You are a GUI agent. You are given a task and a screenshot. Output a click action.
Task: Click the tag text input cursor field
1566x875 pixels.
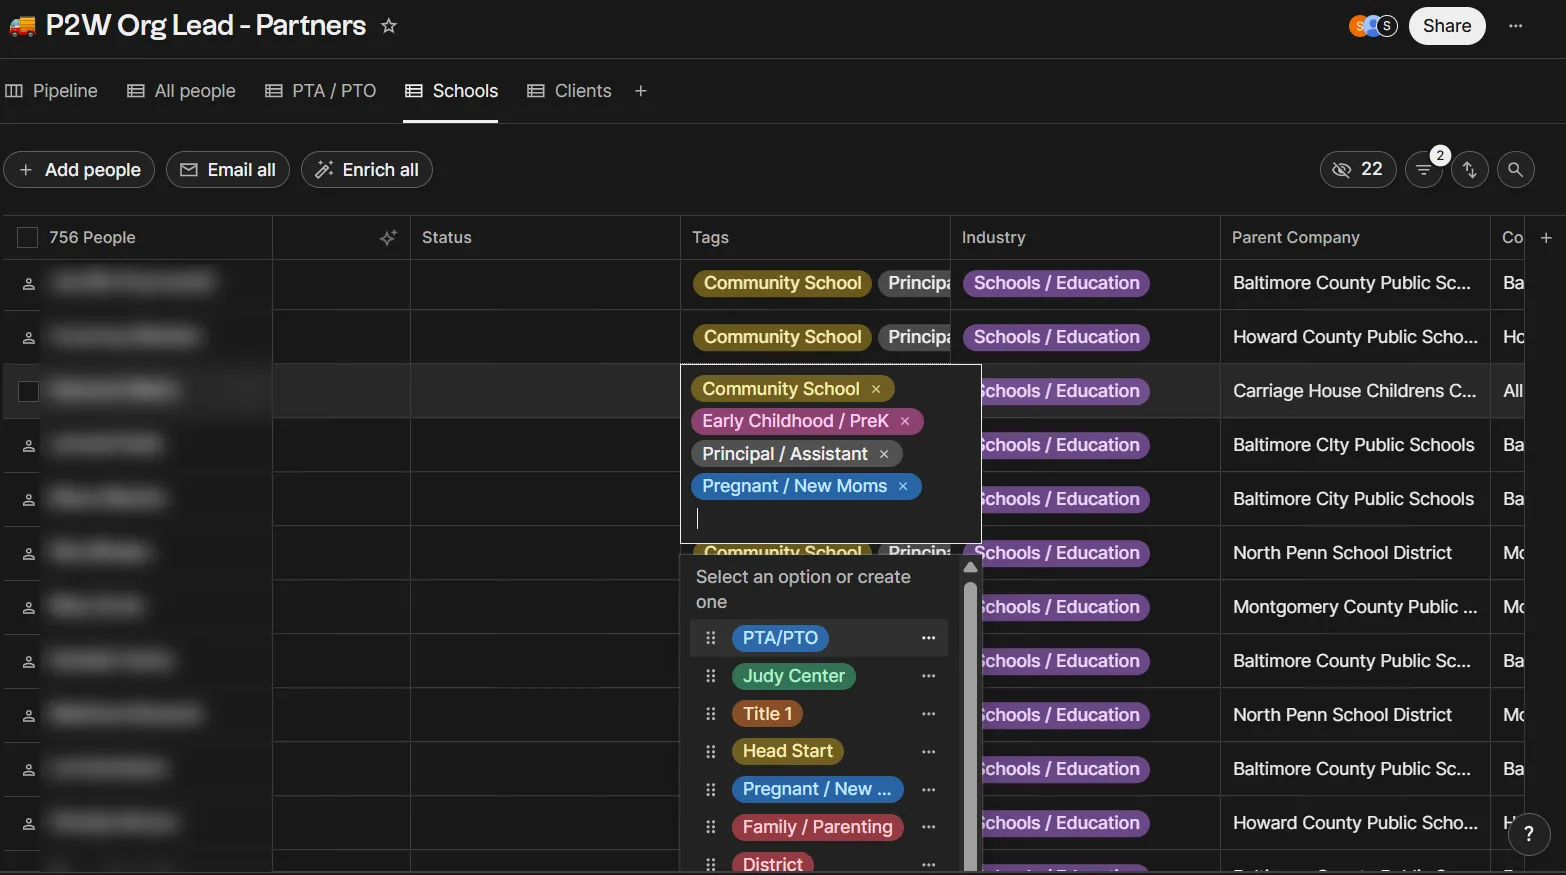tap(830, 518)
